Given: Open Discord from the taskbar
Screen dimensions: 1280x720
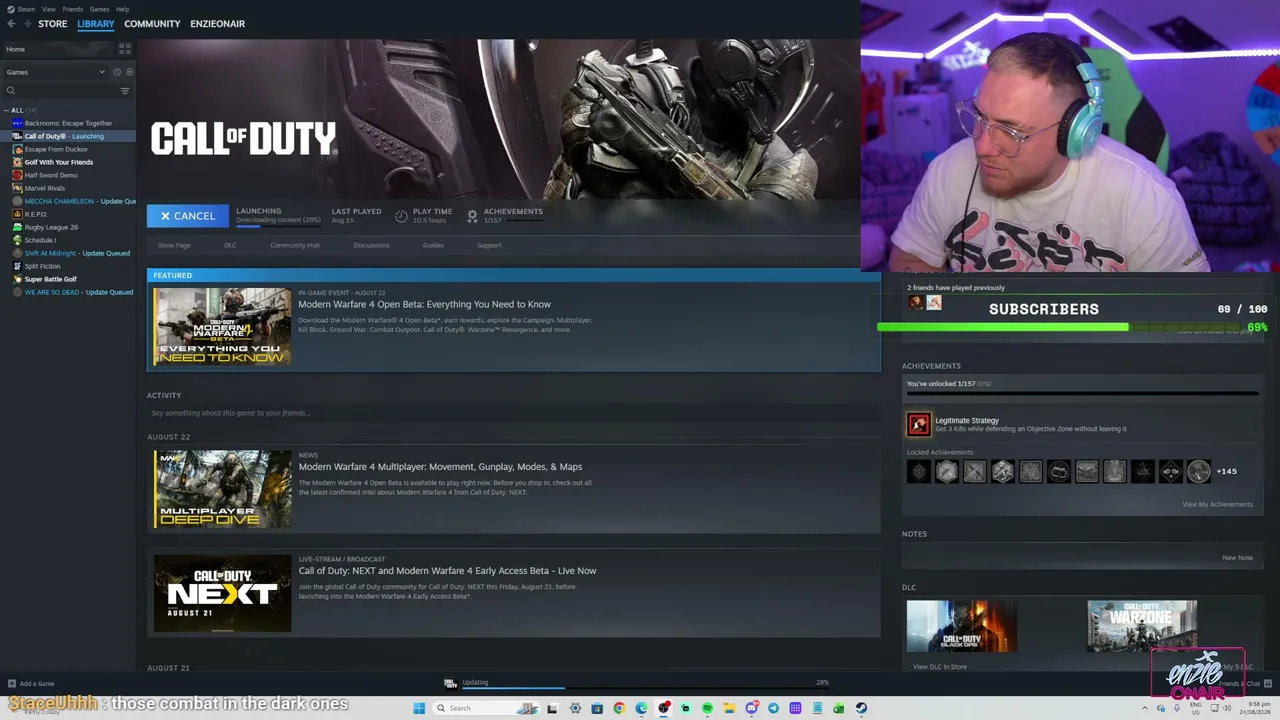Looking at the screenshot, I should (x=751, y=708).
